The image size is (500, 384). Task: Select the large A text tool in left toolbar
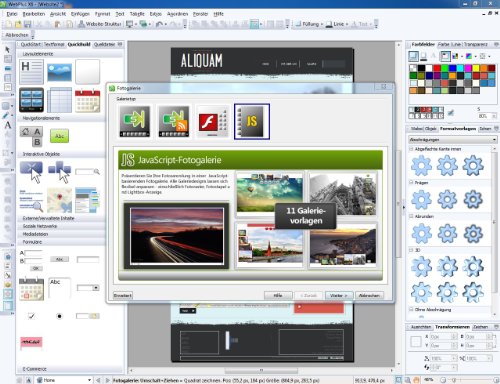7,125
